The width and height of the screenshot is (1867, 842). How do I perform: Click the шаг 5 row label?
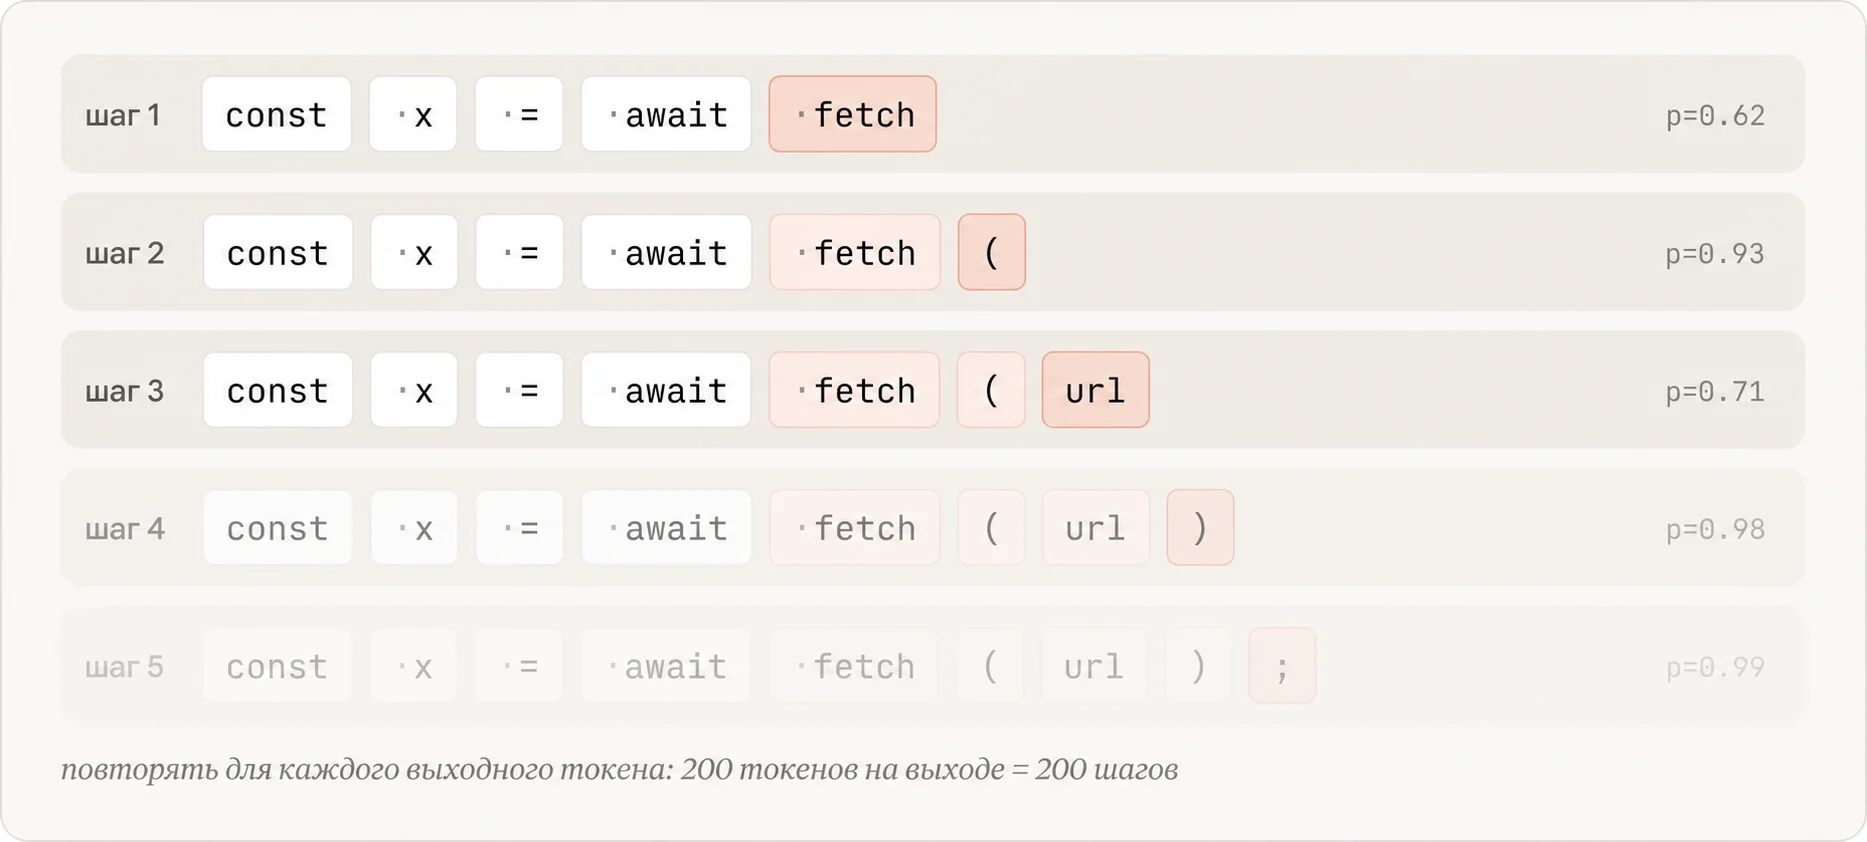[124, 667]
